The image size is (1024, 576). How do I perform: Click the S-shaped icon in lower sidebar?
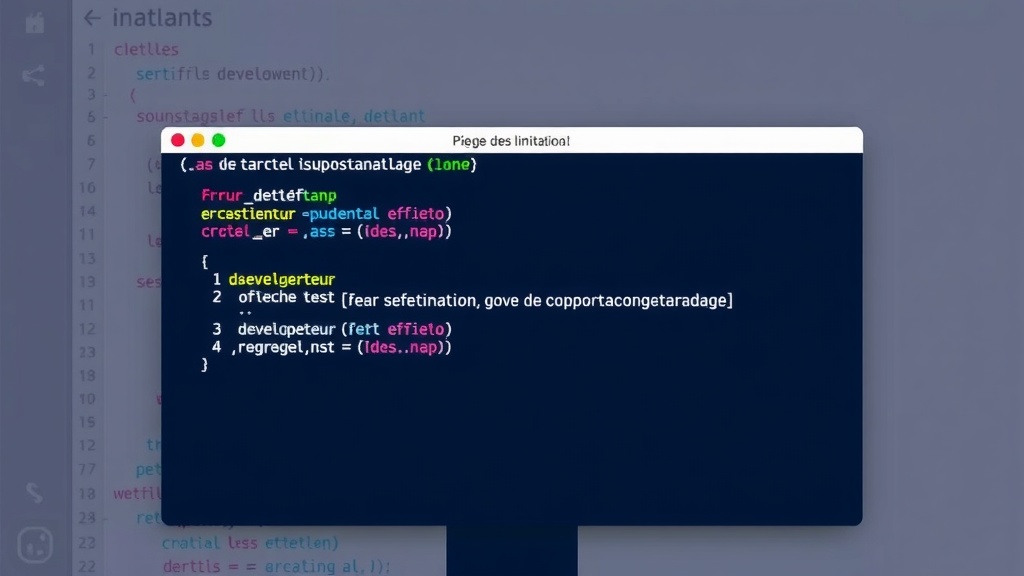(34, 492)
